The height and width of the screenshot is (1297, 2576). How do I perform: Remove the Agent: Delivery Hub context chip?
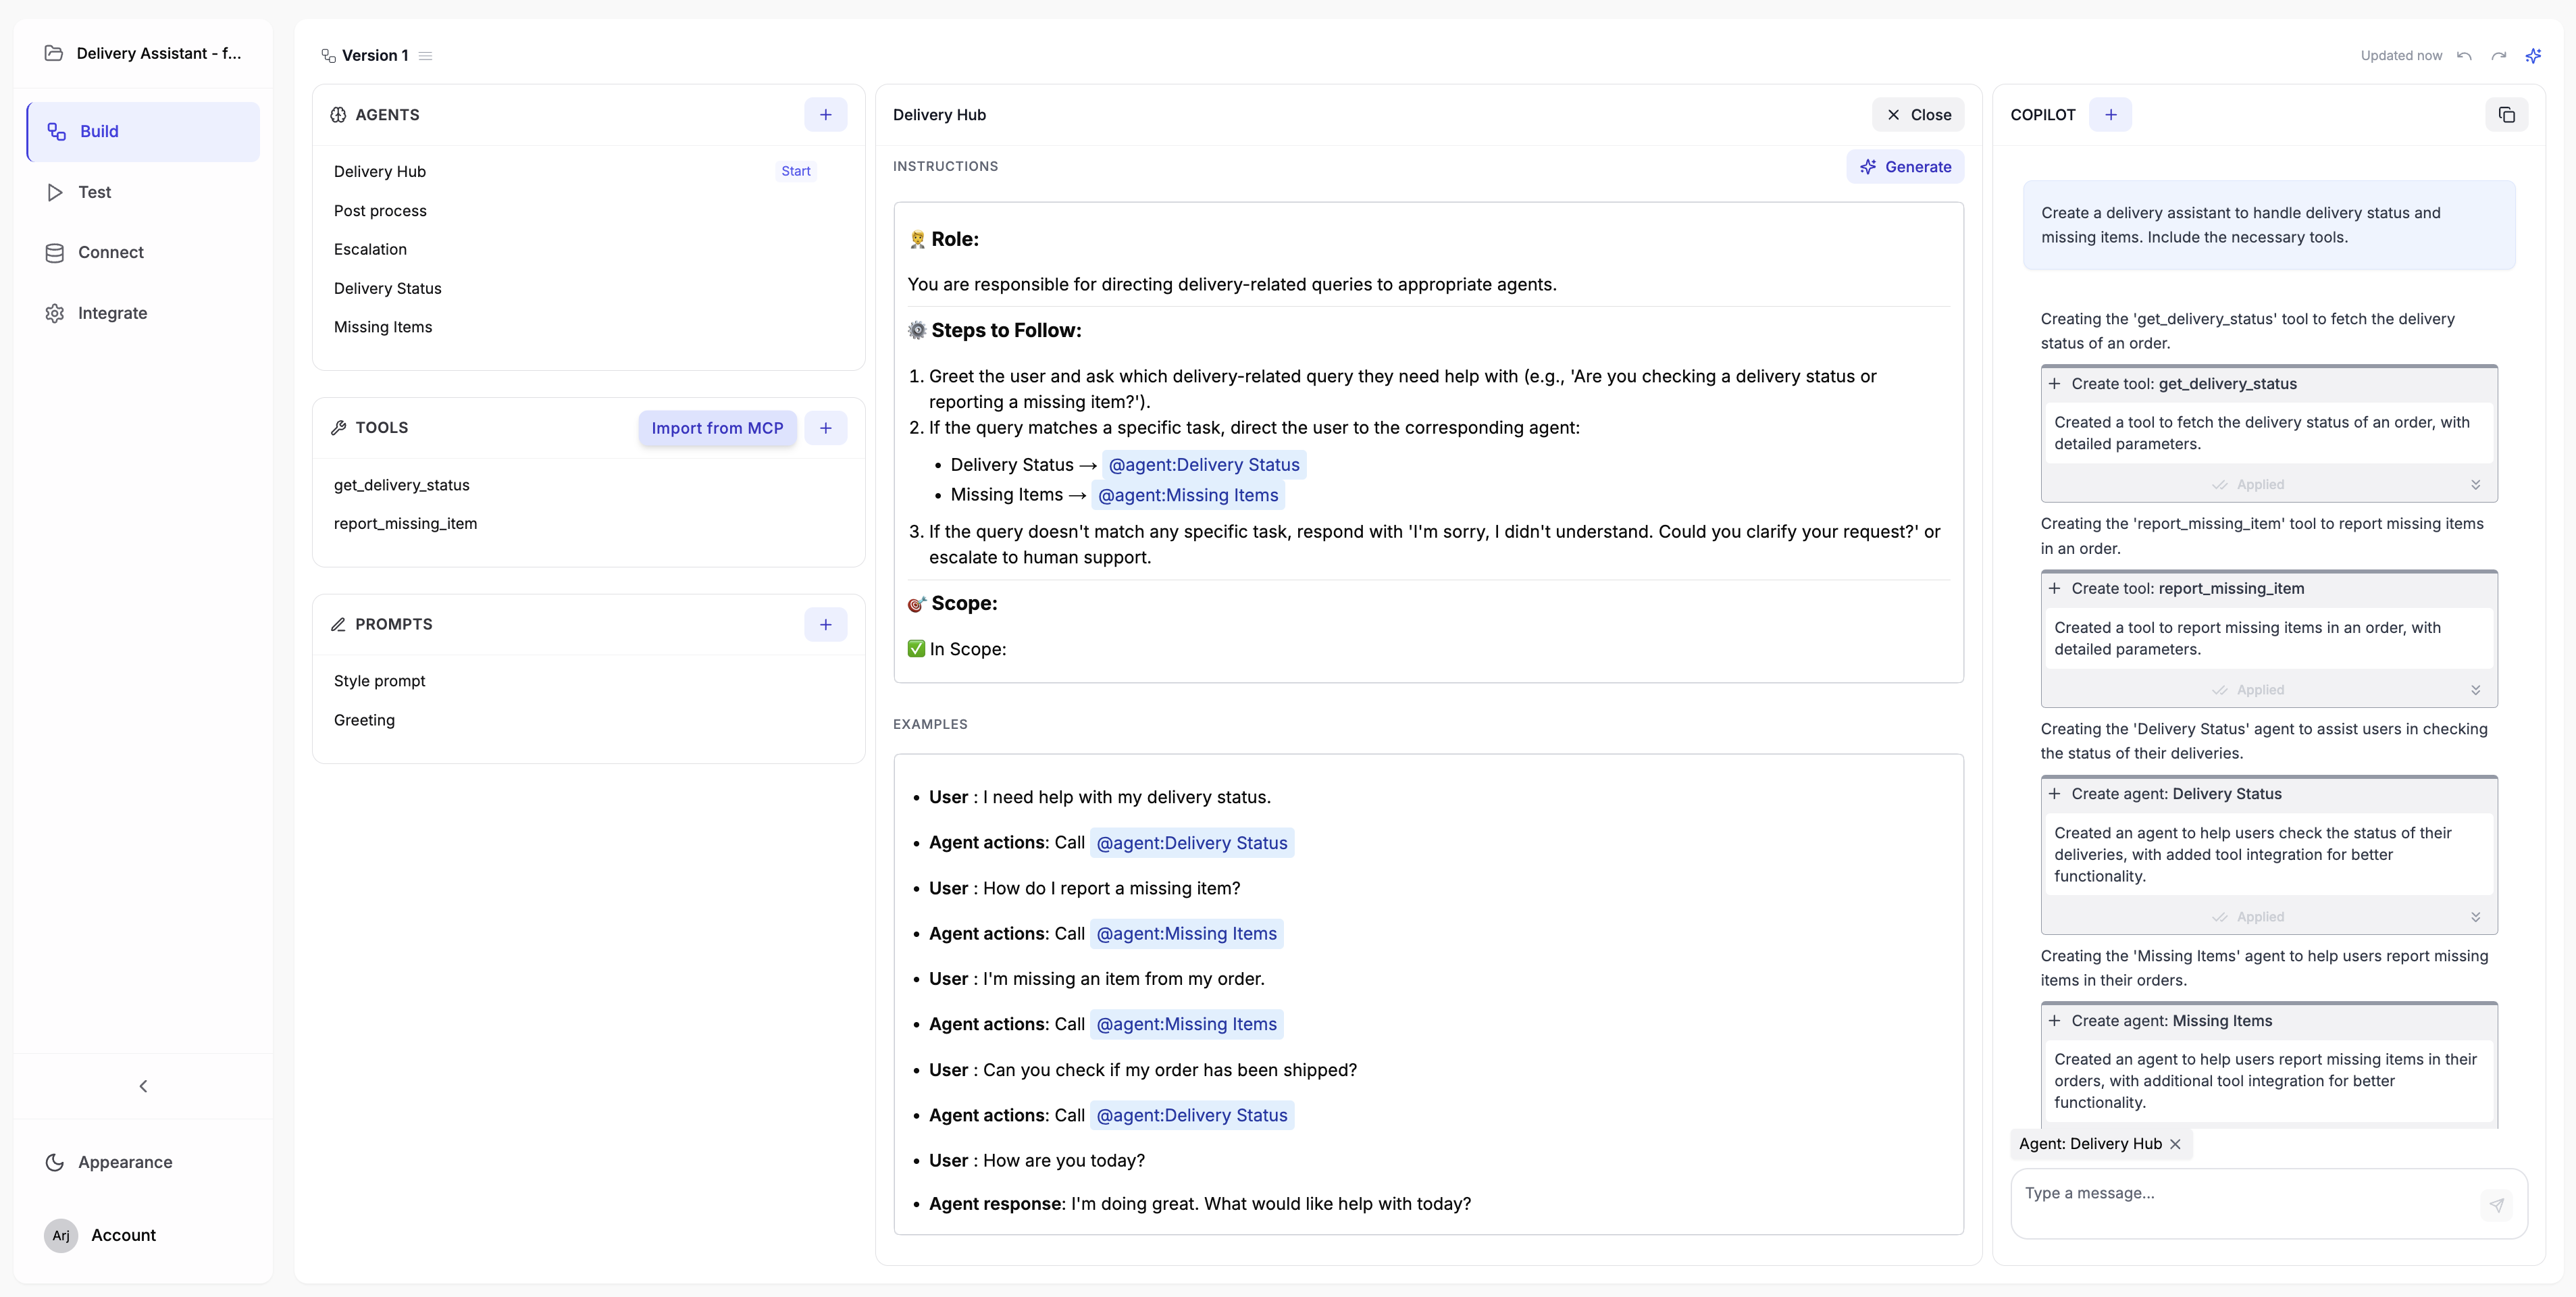[2175, 1144]
